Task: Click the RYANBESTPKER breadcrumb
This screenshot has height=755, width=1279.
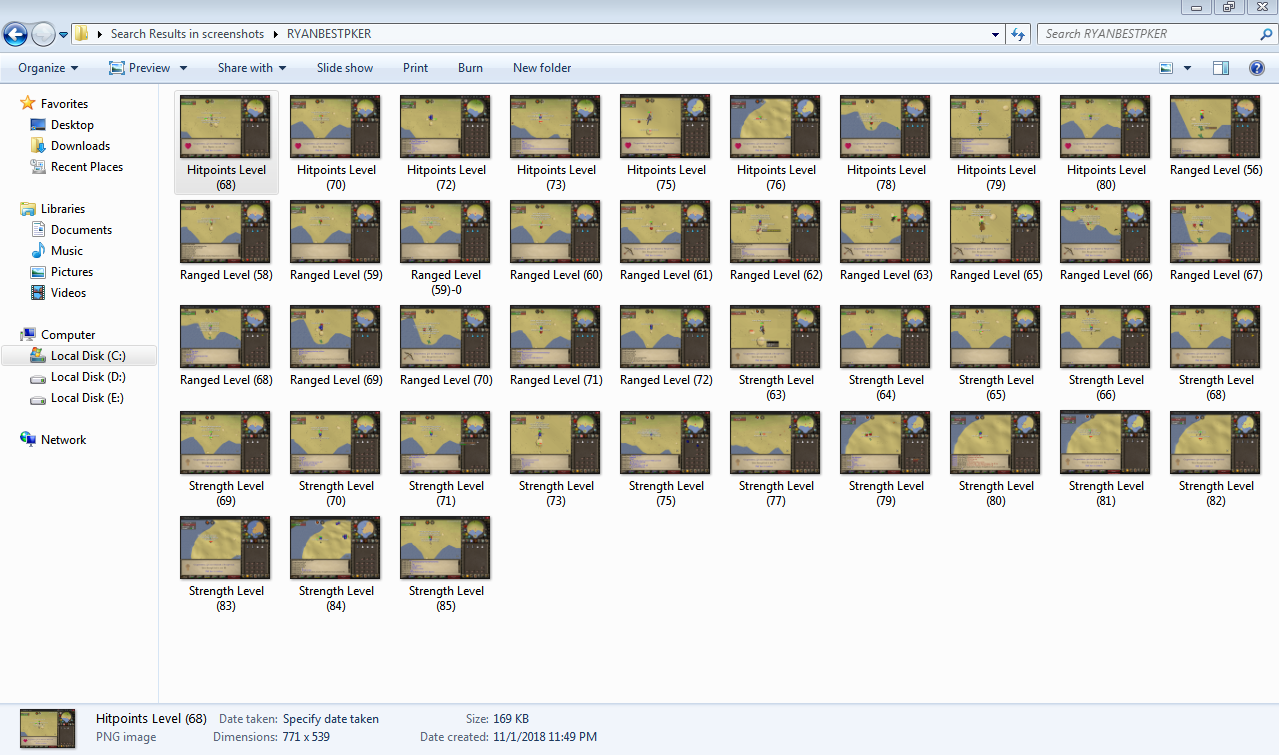Action: point(329,34)
